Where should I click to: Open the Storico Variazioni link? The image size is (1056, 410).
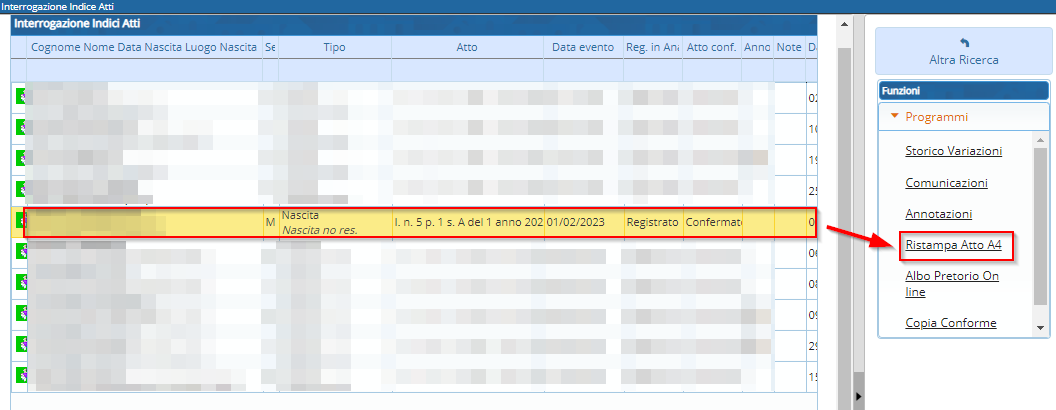953,151
